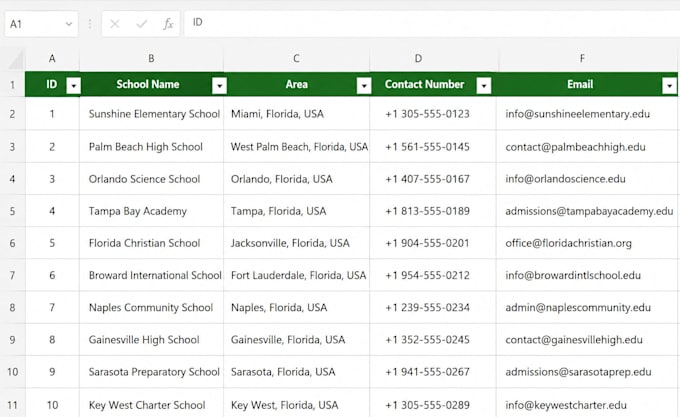The image size is (680, 417).
Task: Select email admissions@sarasotaprep.edu
Action: (579, 372)
